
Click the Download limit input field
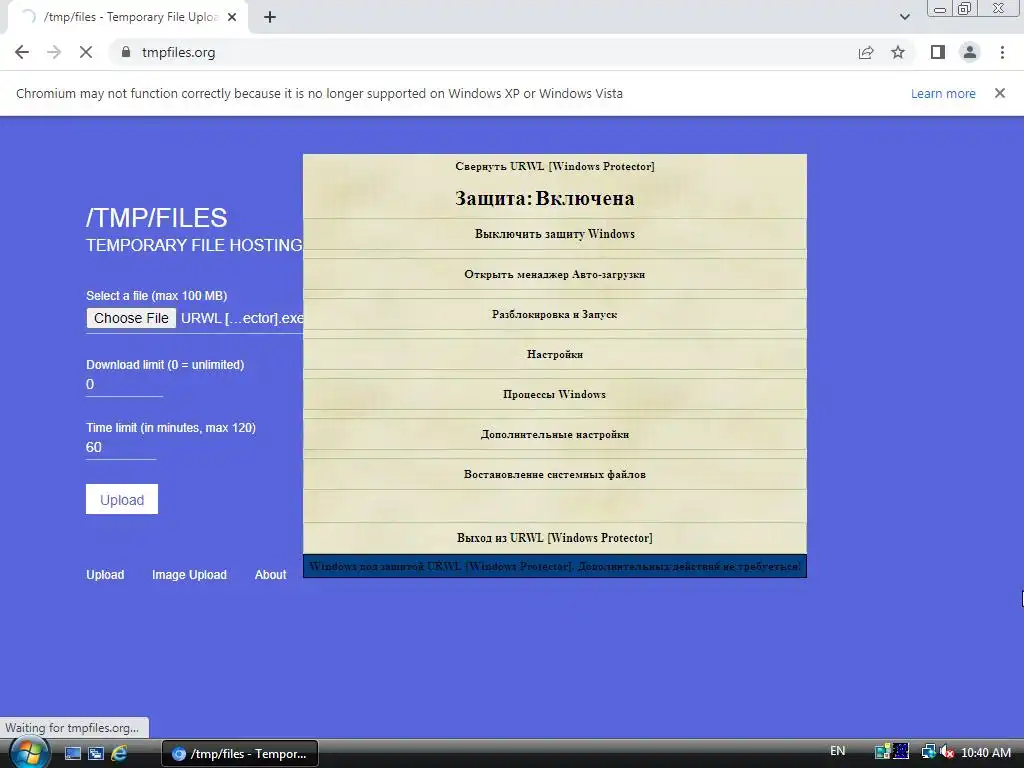click(124, 385)
